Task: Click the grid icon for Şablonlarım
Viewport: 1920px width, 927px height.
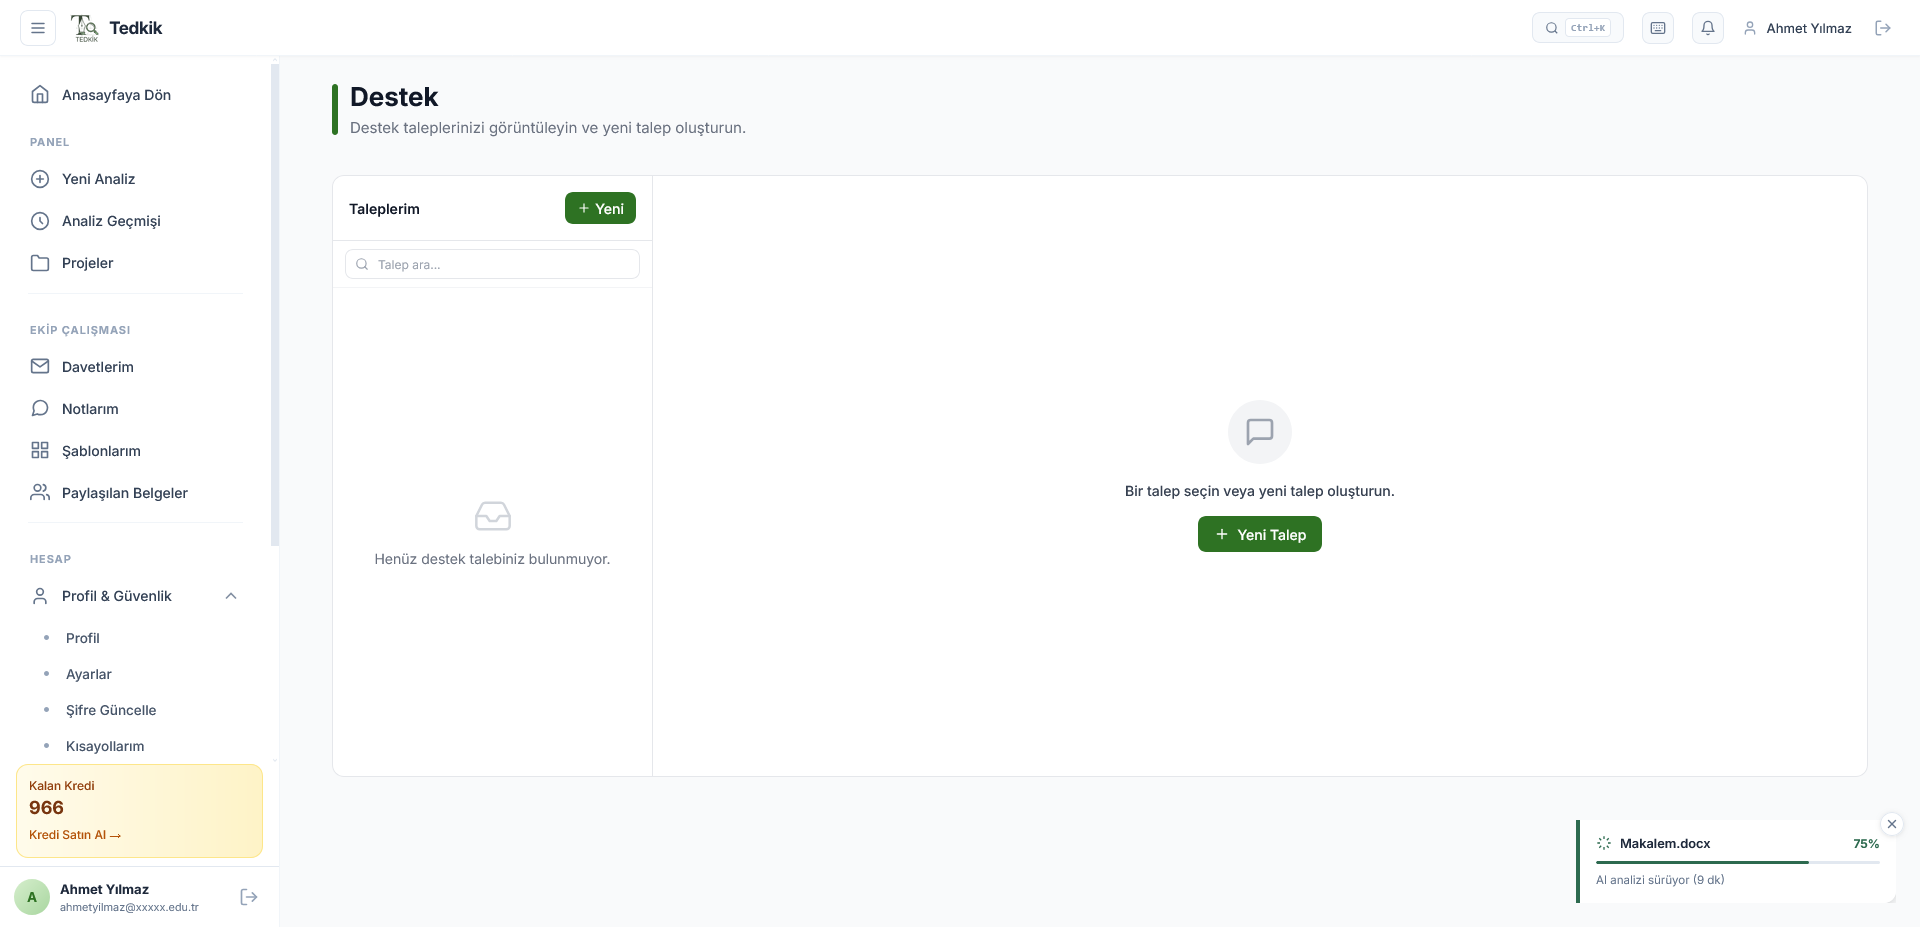Action: pos(40,451)
